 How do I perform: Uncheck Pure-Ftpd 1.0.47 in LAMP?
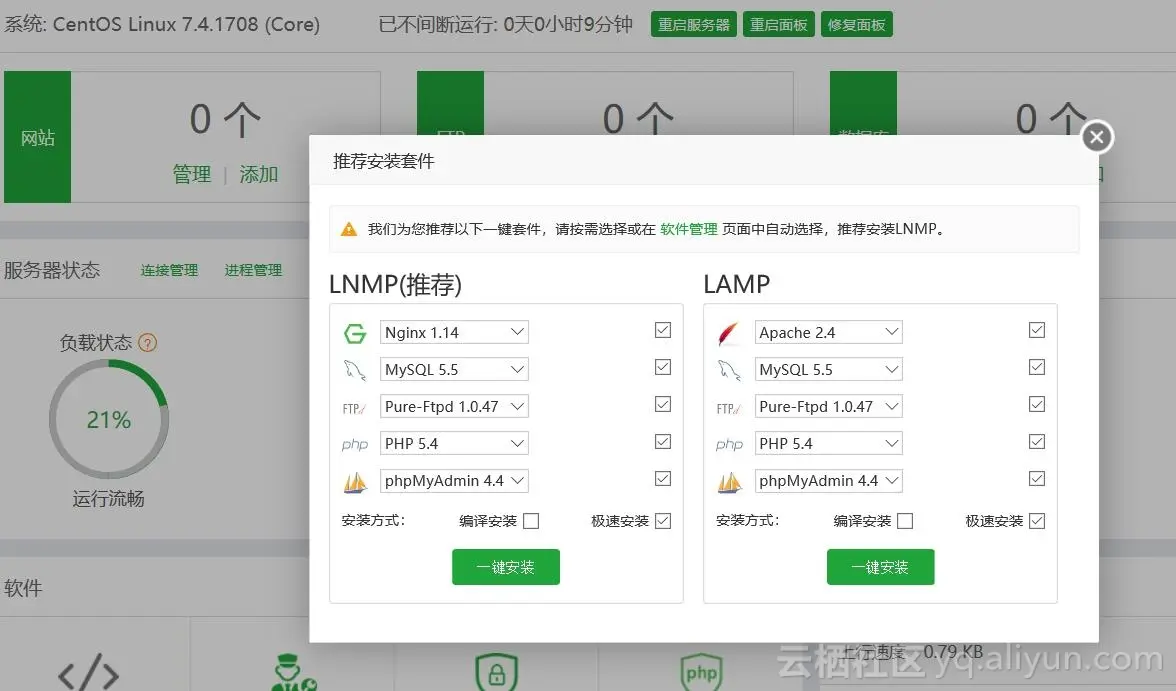(1036, 404)
